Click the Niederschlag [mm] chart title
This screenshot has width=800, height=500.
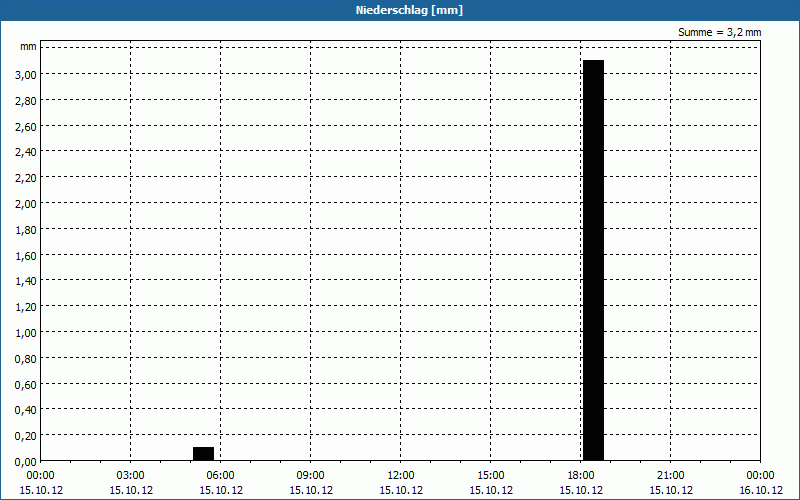point(409,10)
